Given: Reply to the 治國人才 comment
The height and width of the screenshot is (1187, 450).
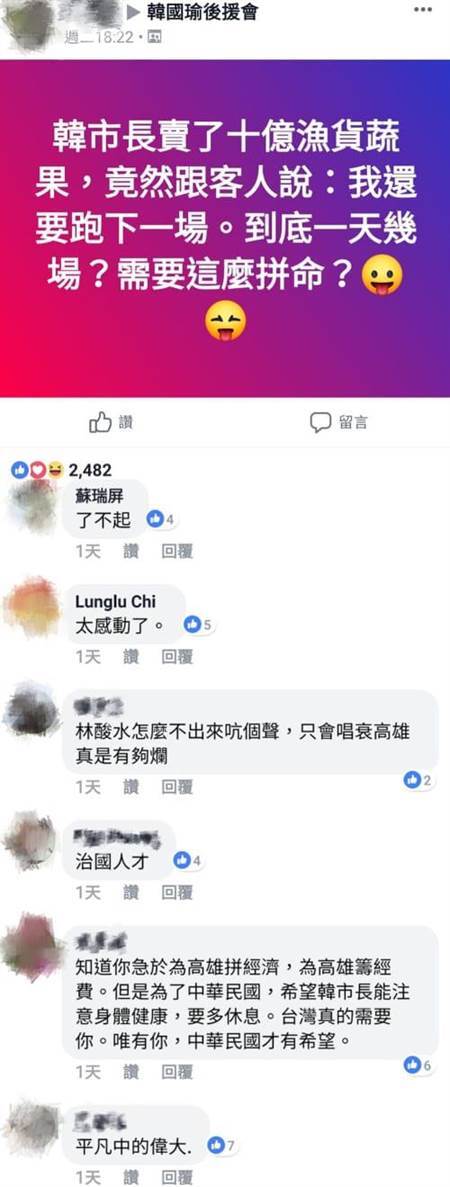Looking at the screenshot, I should pos(177,893).
